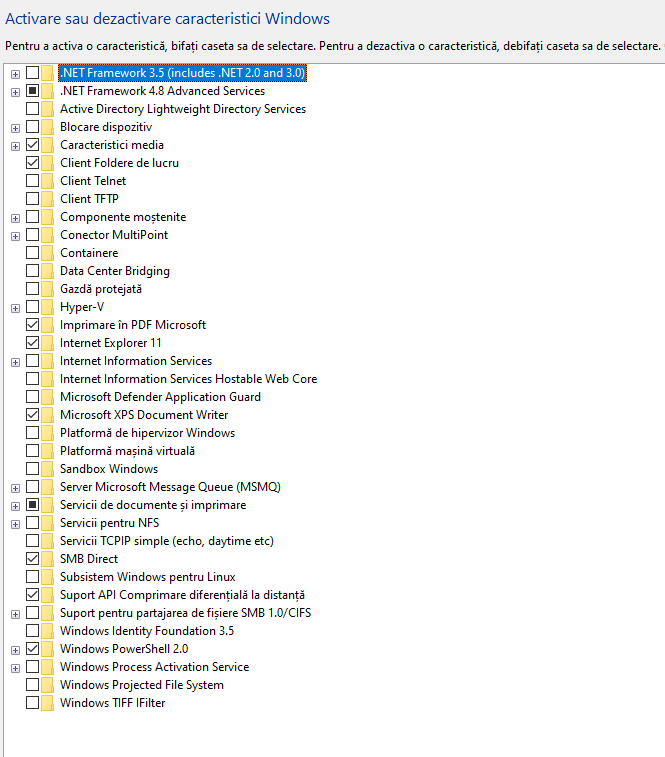Uncheck Microsoft XPS Document Writer checkbox

(32, 415)
